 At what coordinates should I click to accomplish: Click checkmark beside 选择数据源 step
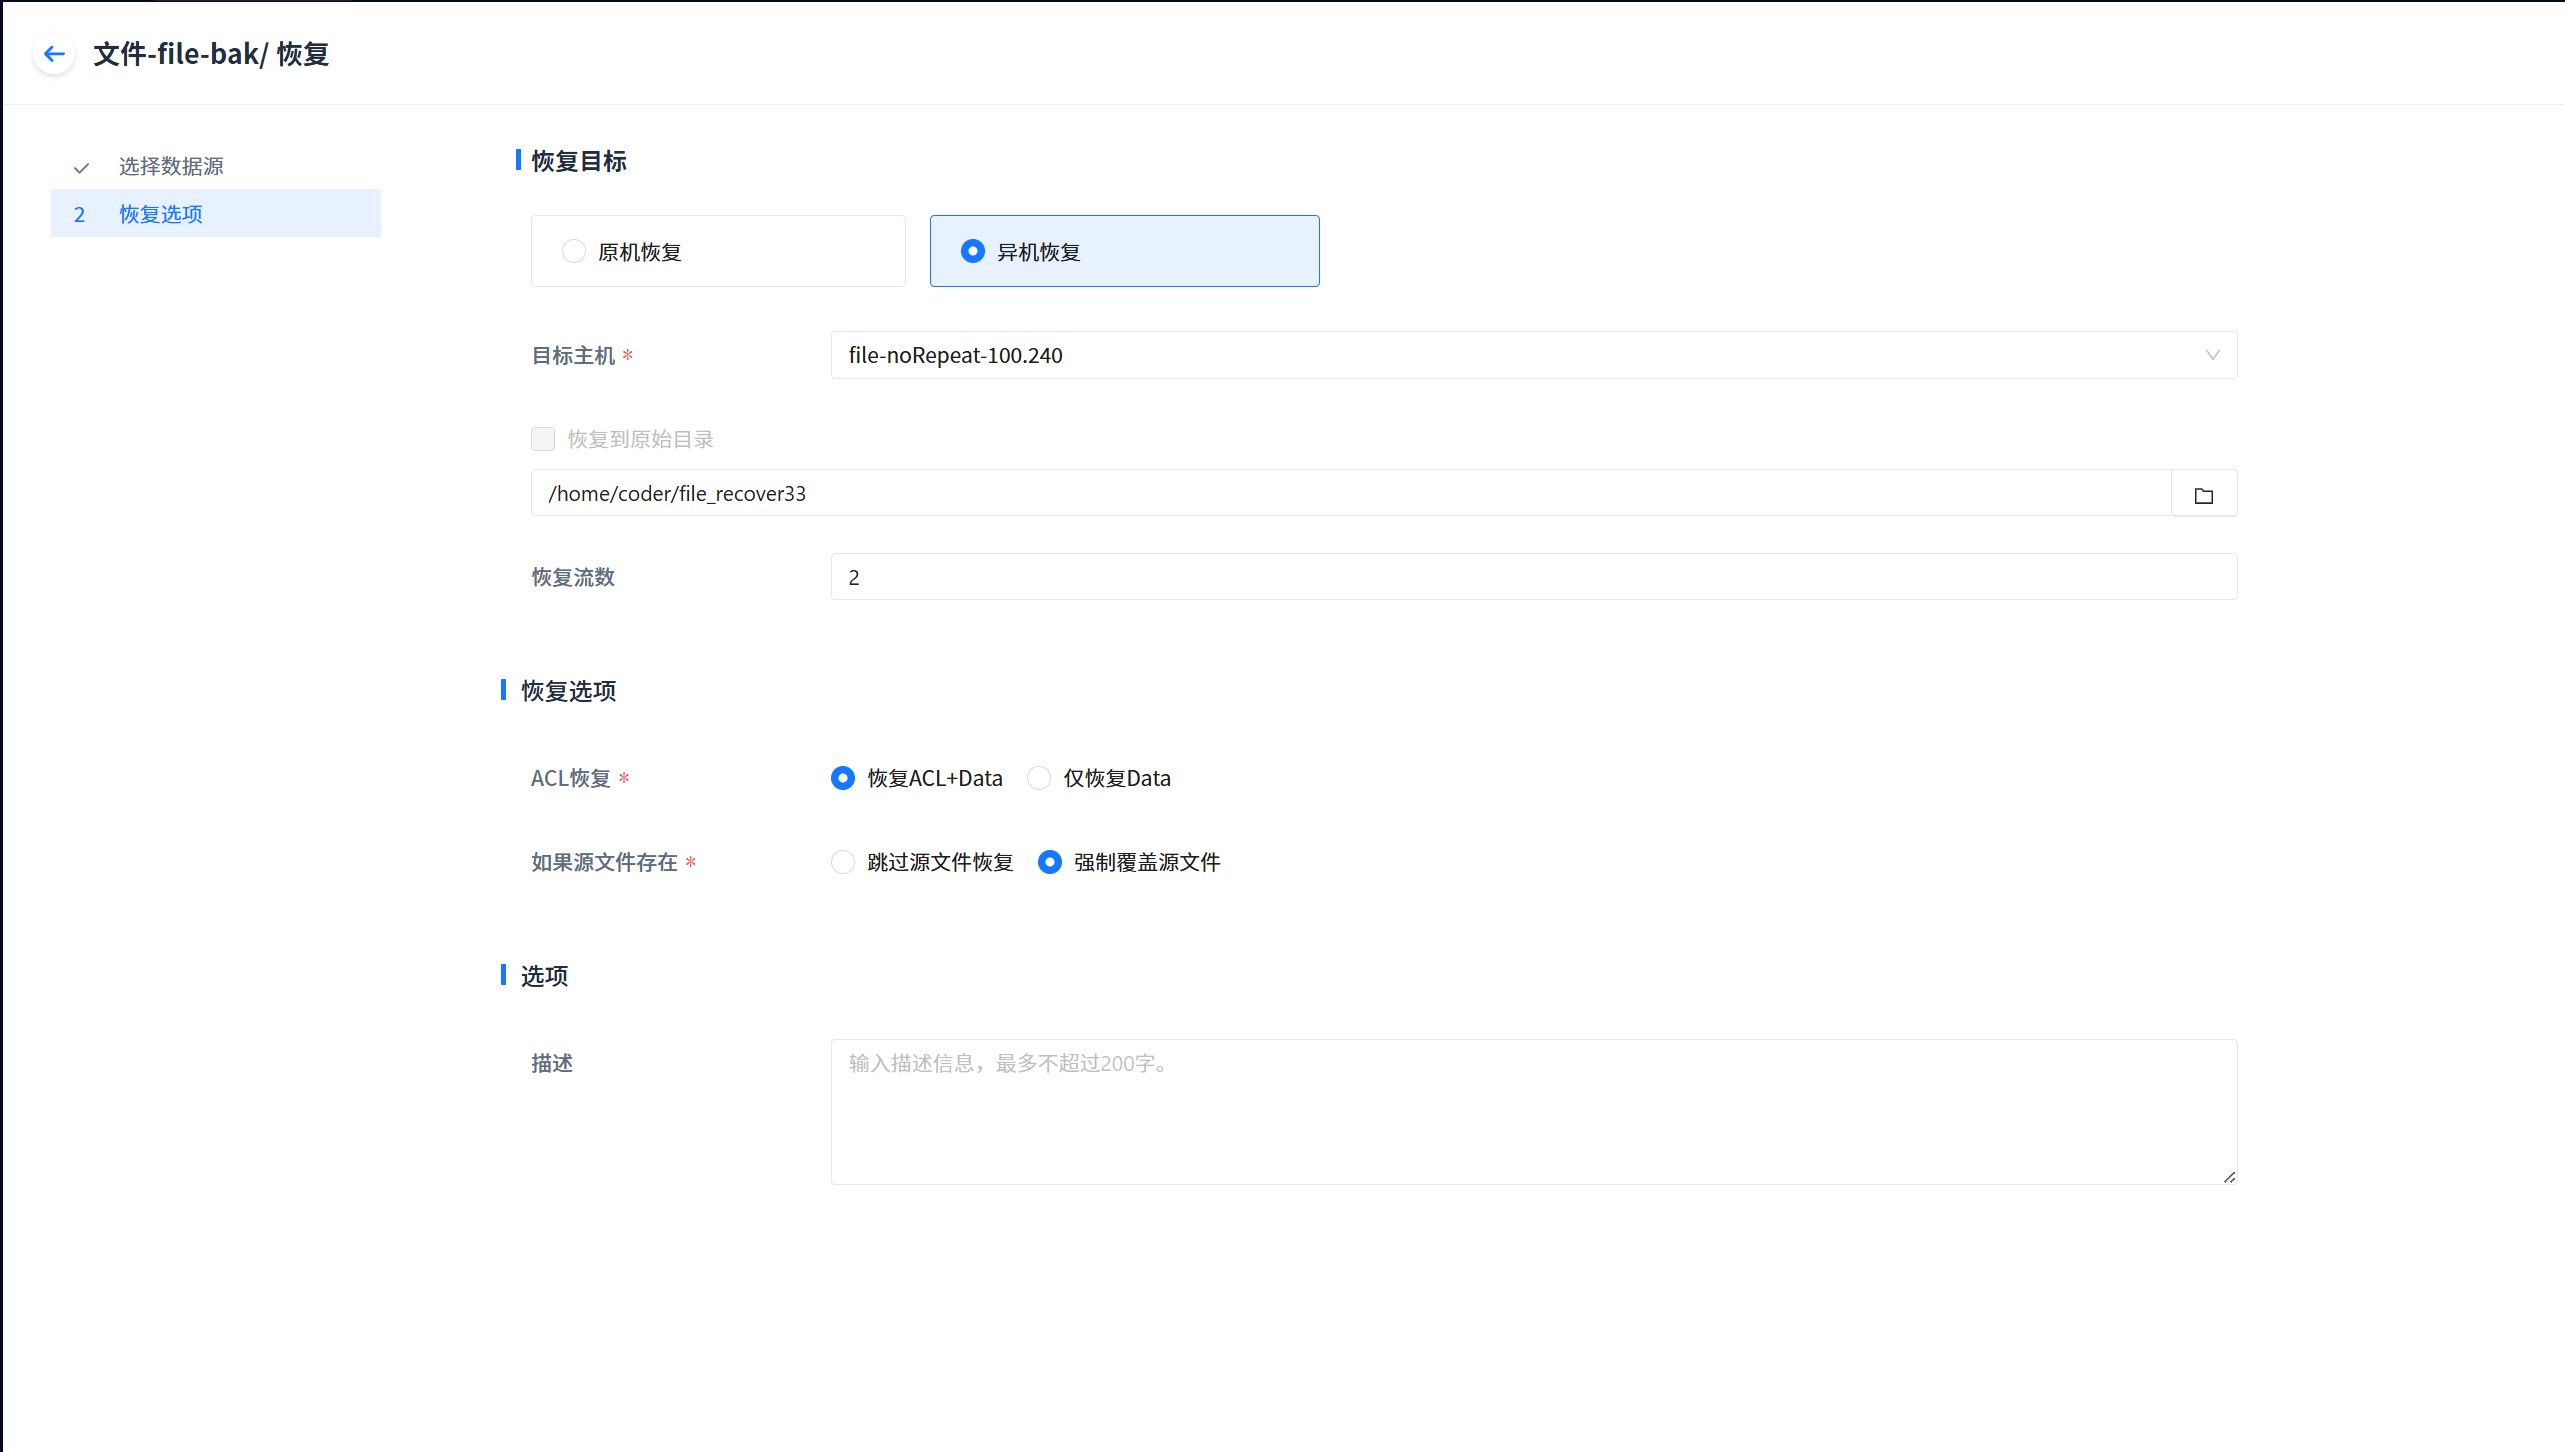coord(82,167)
